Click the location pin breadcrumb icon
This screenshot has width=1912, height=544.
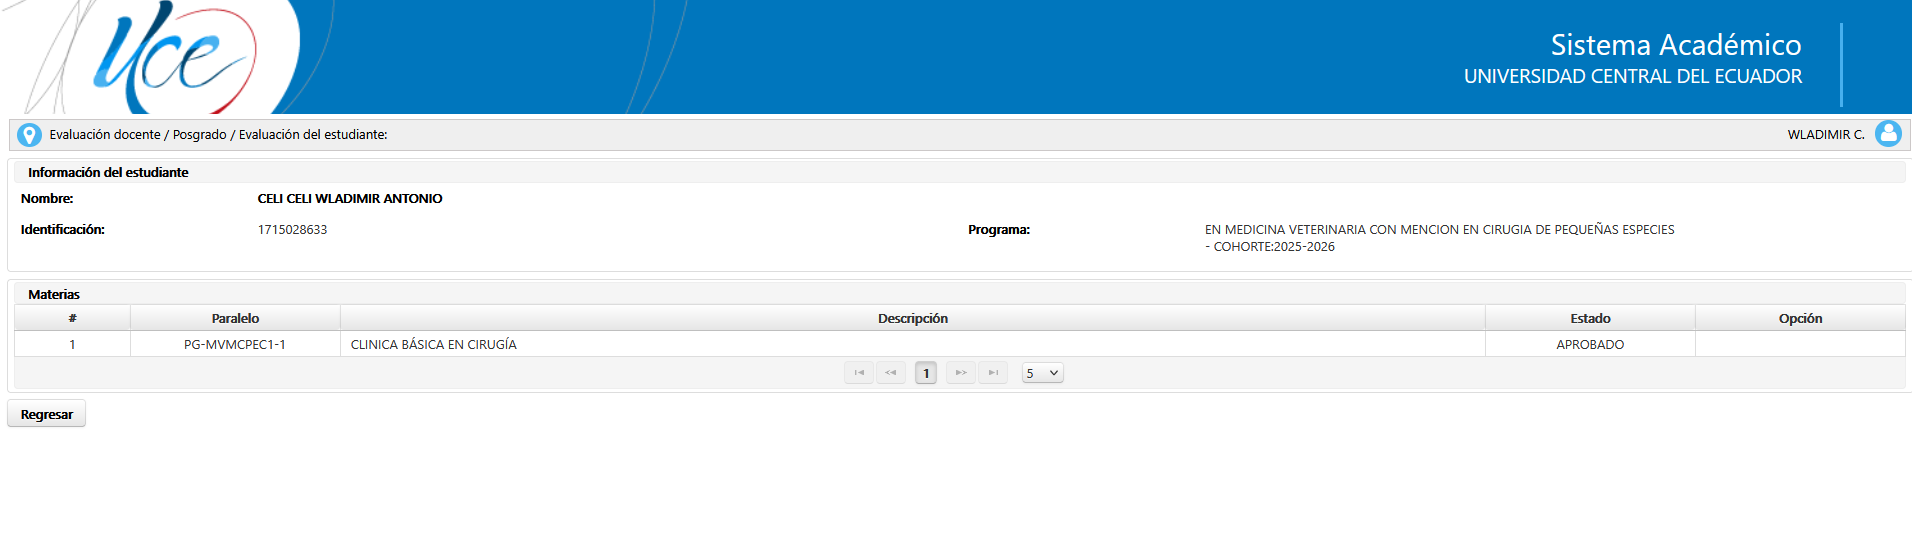30,135
